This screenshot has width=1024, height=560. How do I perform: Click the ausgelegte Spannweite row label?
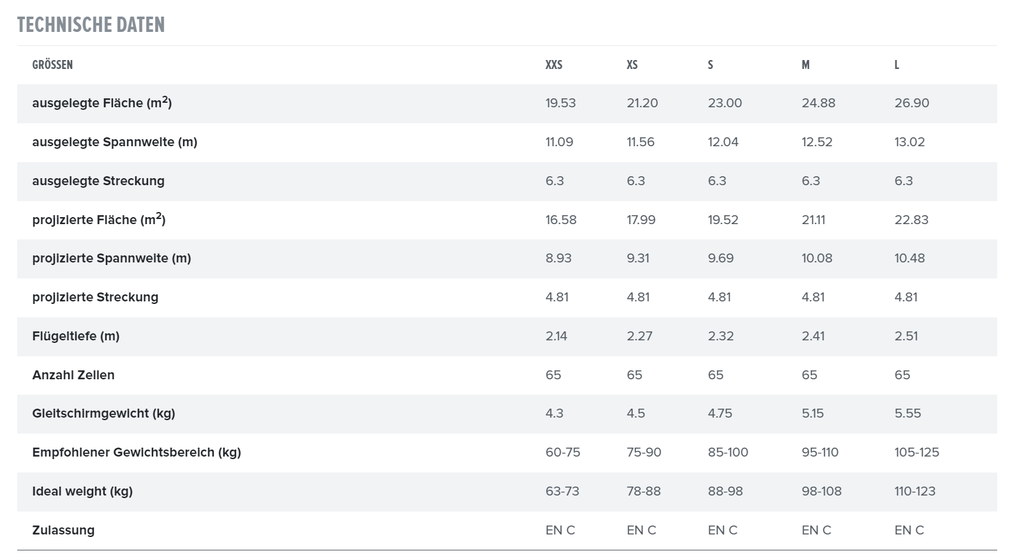[114, 142]
